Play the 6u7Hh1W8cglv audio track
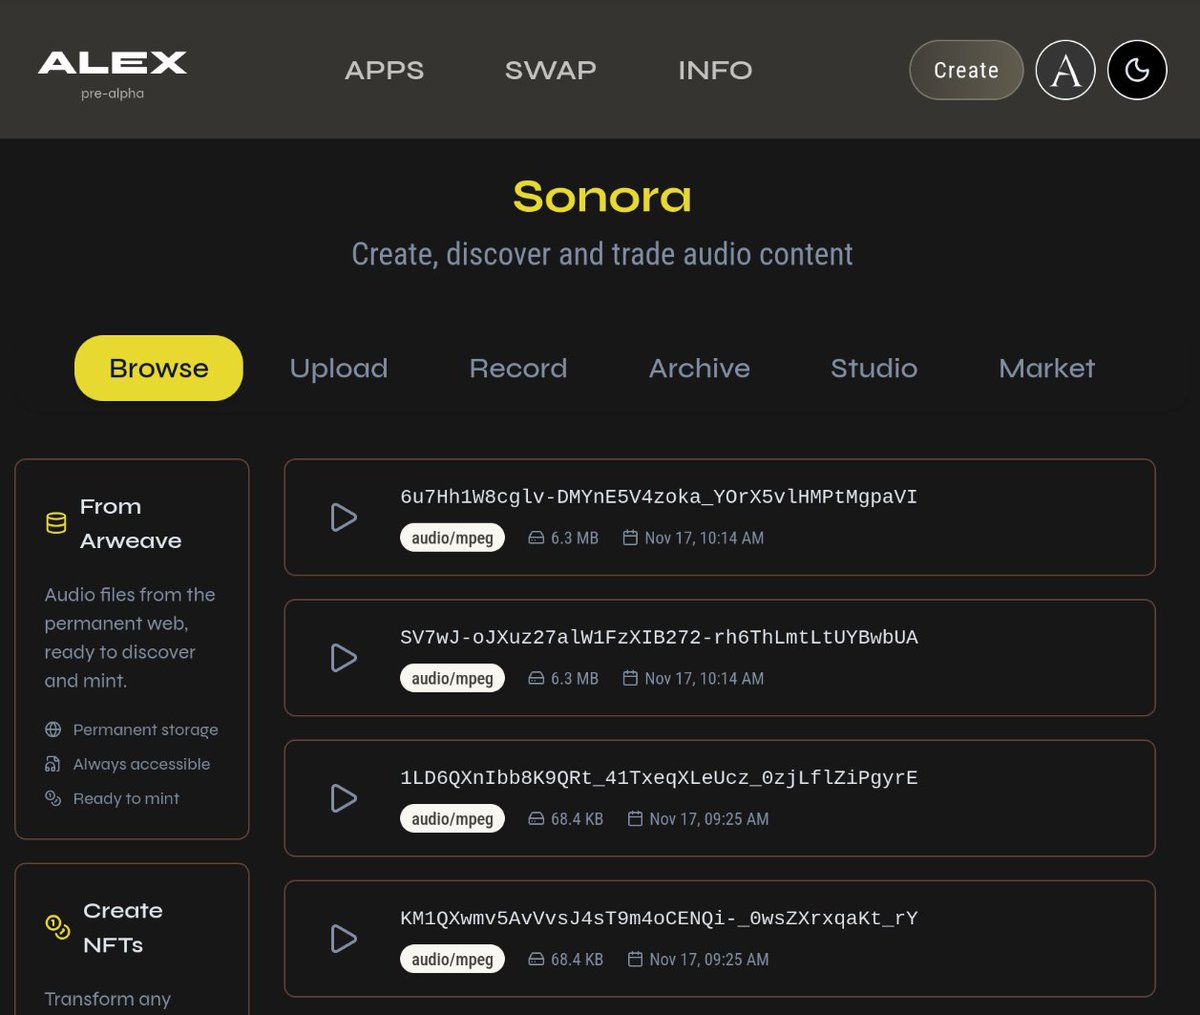 pyautogui.click(x=343, y=517)
